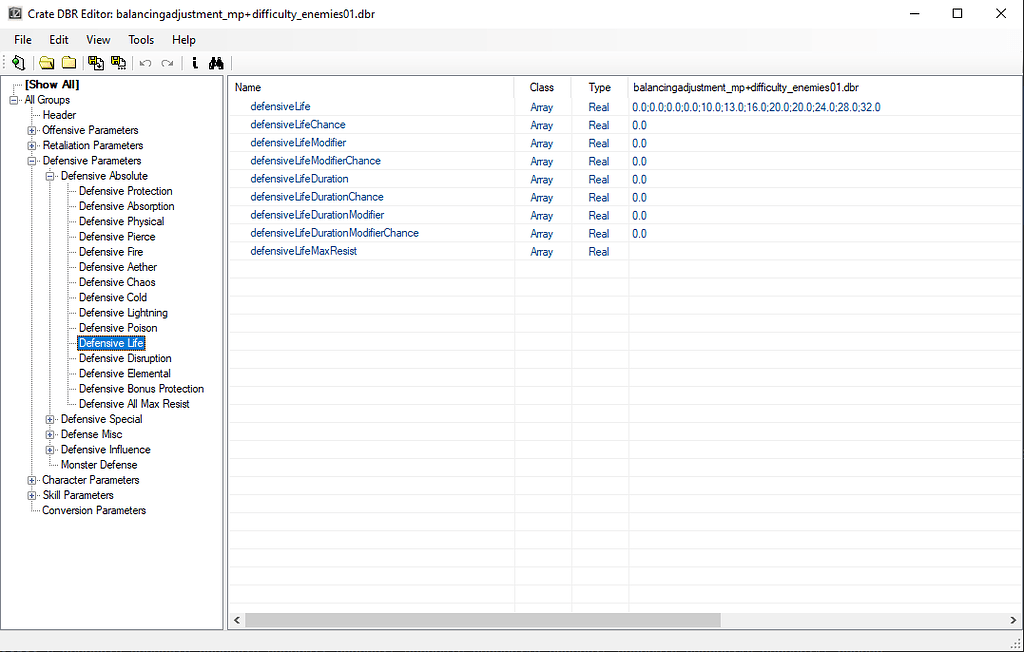Image resolution: width=1024 pixels, height=652 pixels.
Task: Click the defensiveLife value cell
Action: click(x=756, y=107)
